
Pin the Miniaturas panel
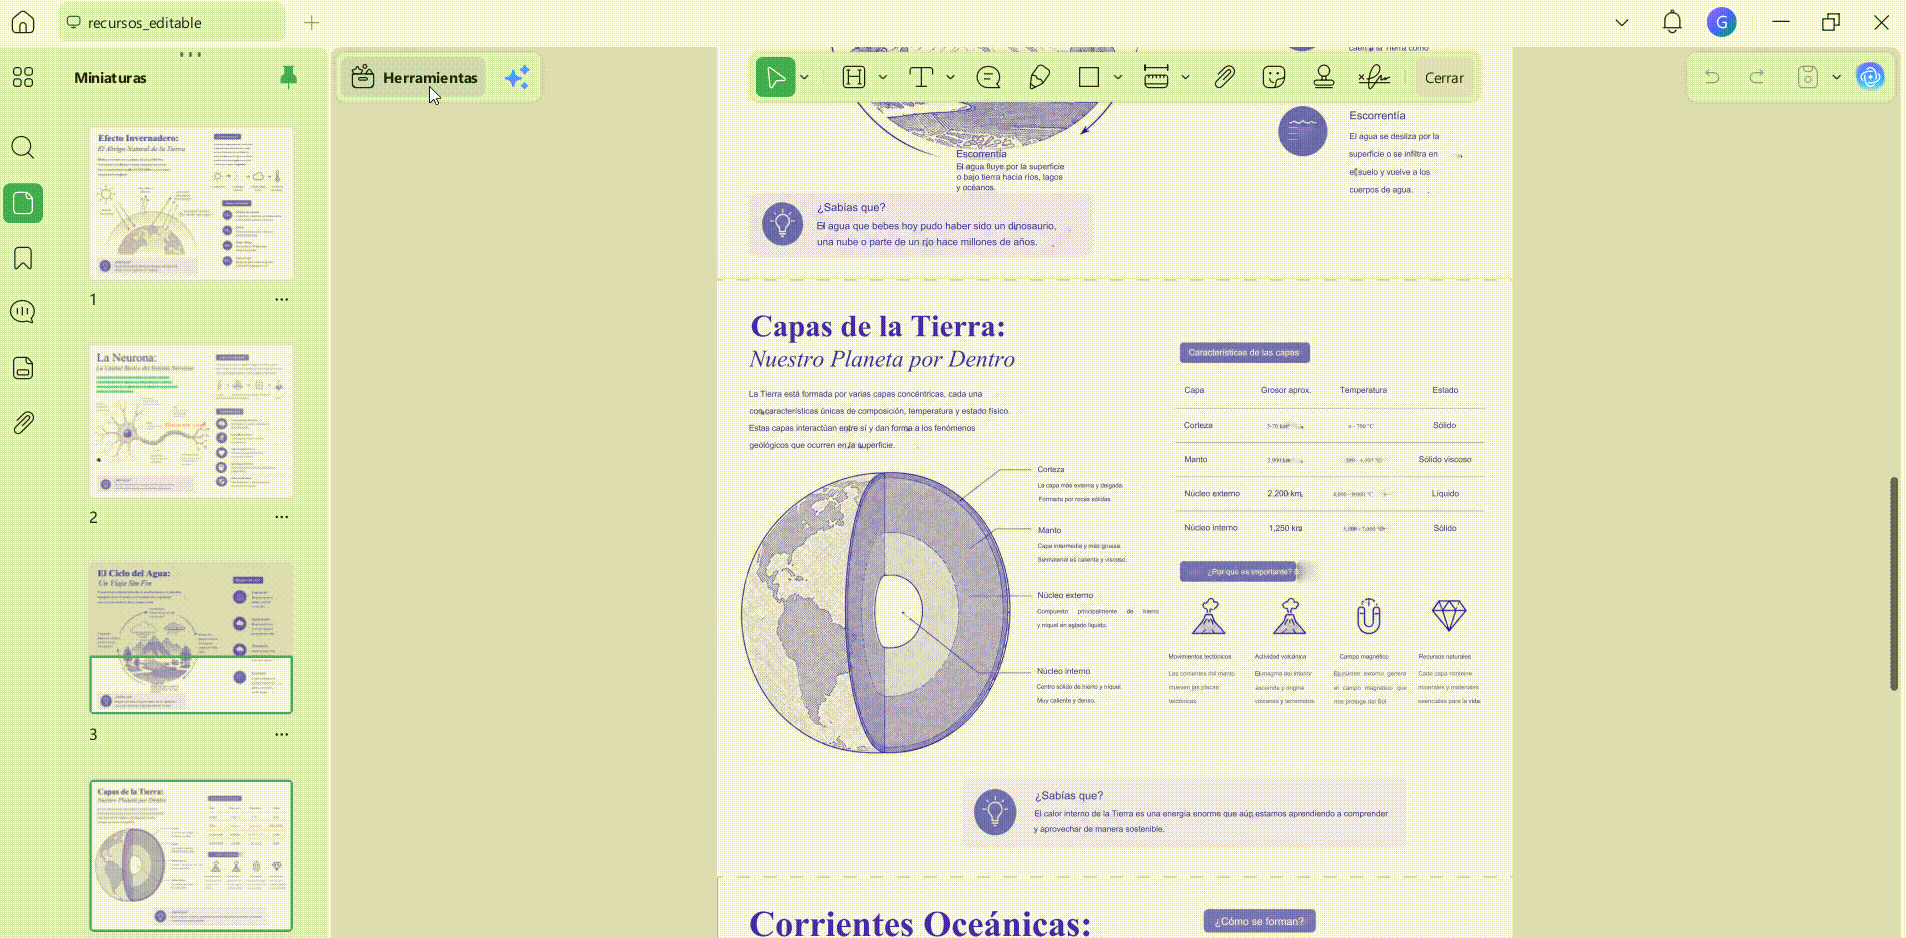click(288, 77)
